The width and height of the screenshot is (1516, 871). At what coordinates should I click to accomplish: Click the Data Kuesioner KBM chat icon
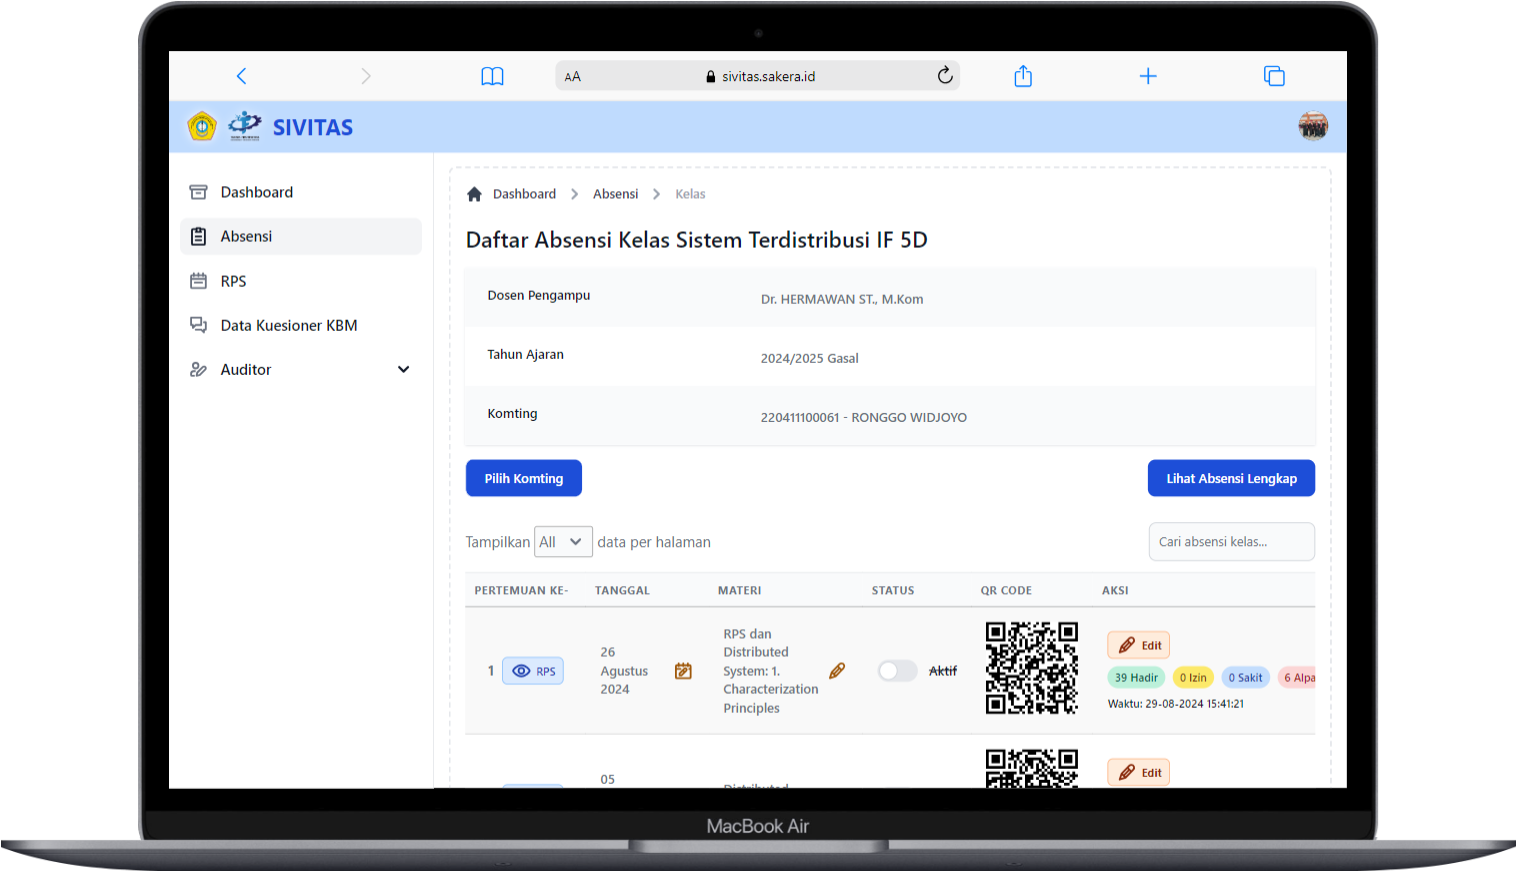pyautogui.click(x=198, y=325)
